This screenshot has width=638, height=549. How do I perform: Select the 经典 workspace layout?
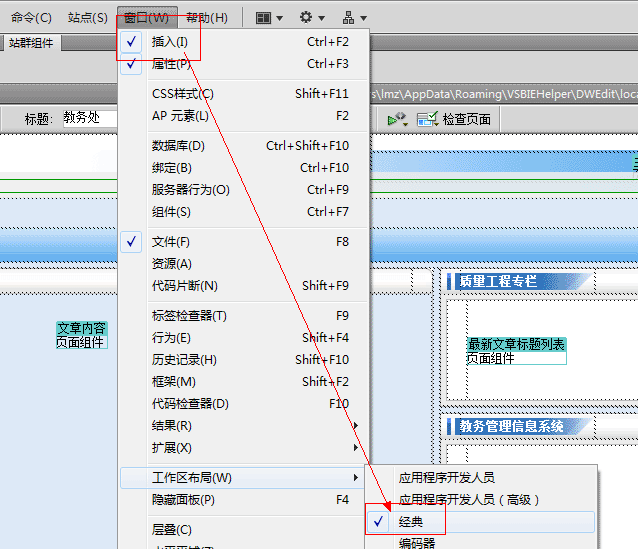click(411, 522)
